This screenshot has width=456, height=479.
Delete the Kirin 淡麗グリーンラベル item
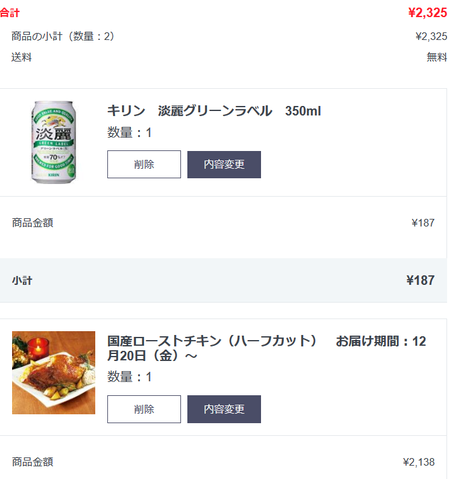(x=144, y=164)
